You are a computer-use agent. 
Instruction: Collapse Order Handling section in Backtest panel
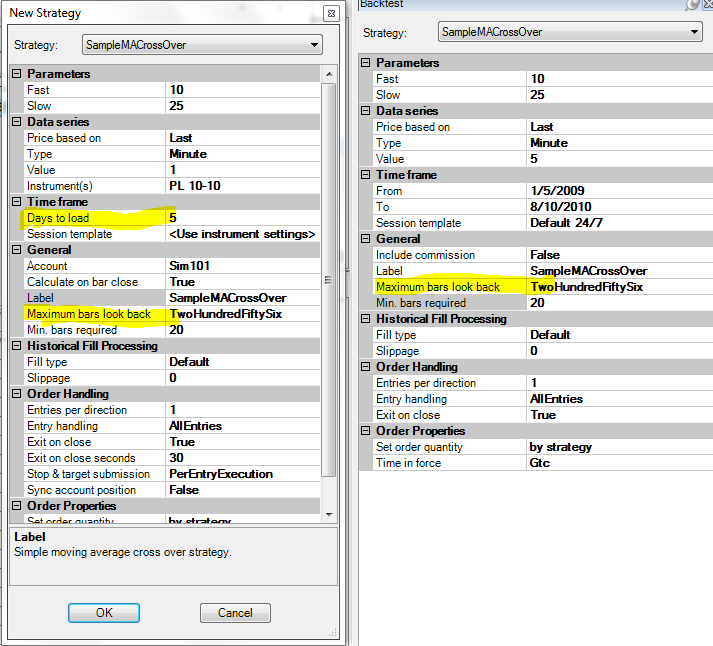coord(366,366)
